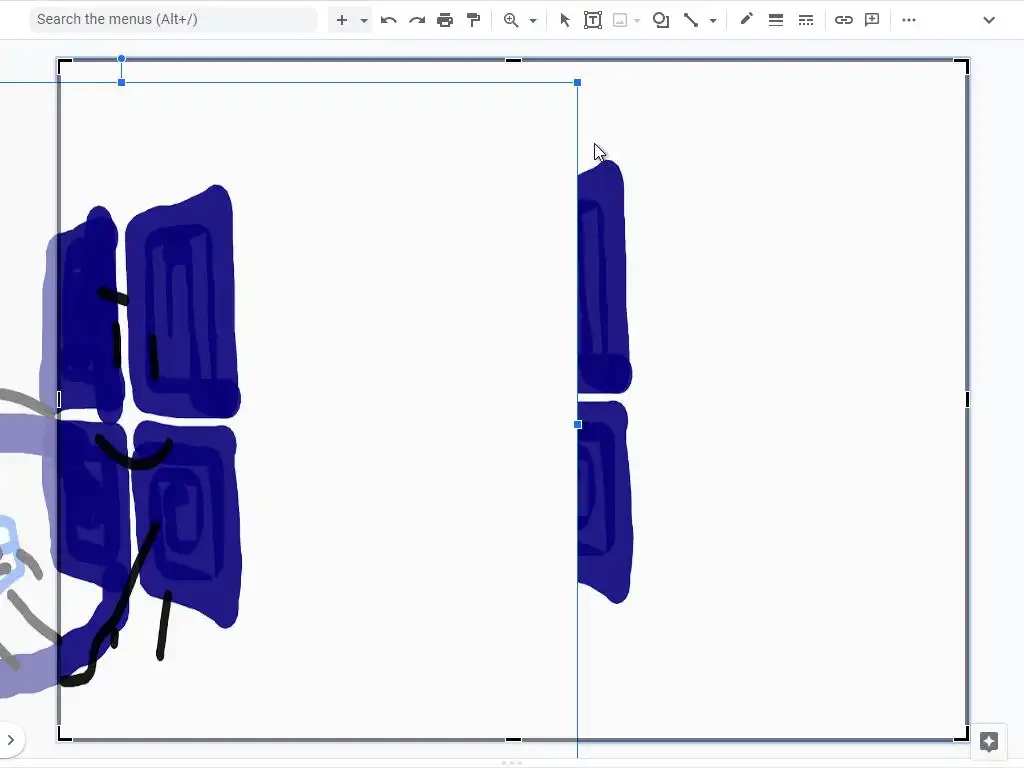Click the new slide plus button
Screen dimensions: 1024x768
click(342, 20)
